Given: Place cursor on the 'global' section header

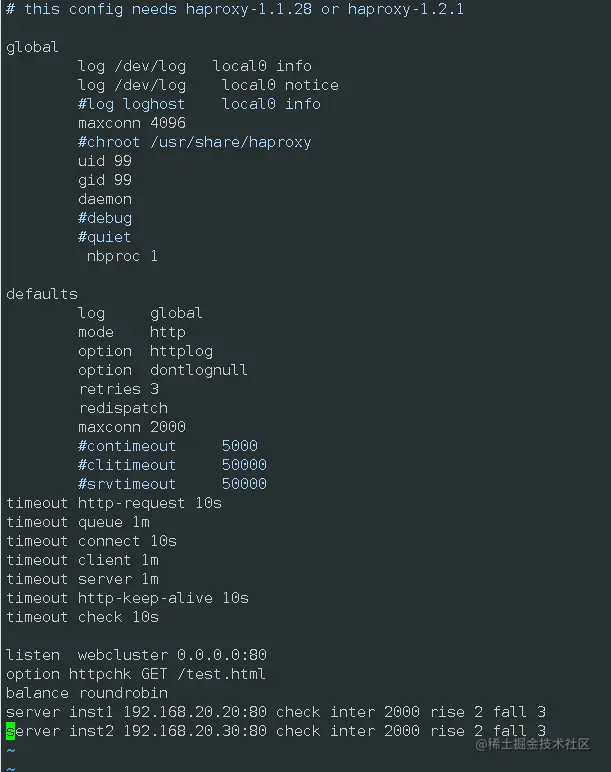Looking at the screenshot, I should (32, 47).
